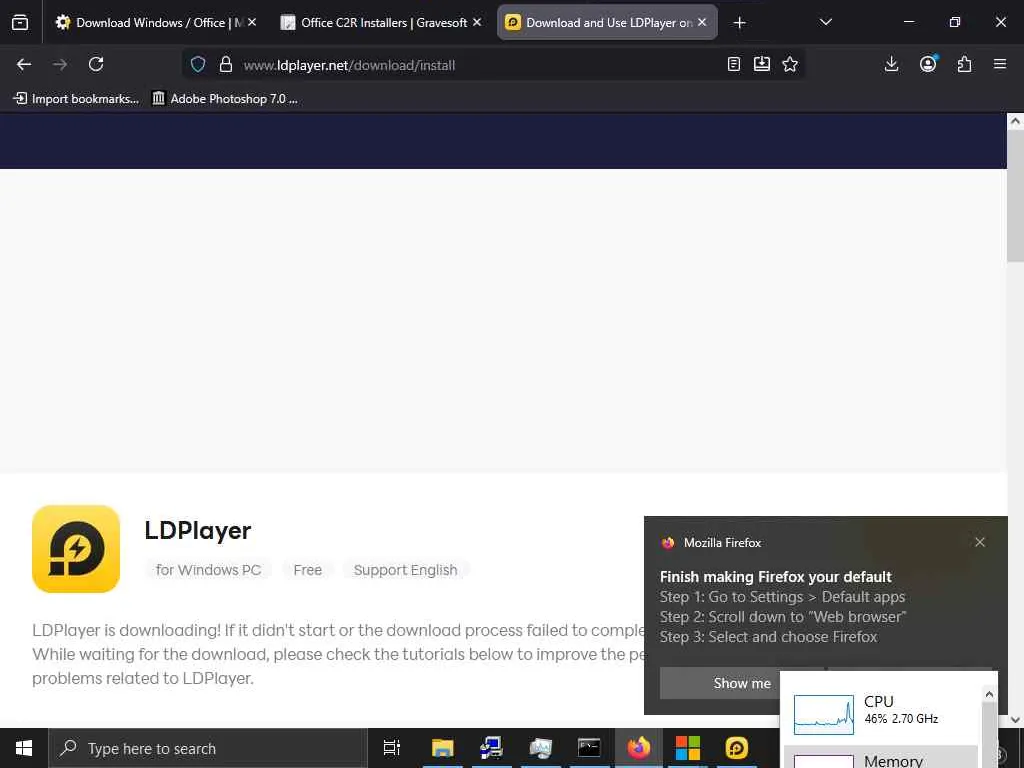Click Firefox icon on taskbar
This screenshot has height=768, width=1024.
click(x=638, y=748)
